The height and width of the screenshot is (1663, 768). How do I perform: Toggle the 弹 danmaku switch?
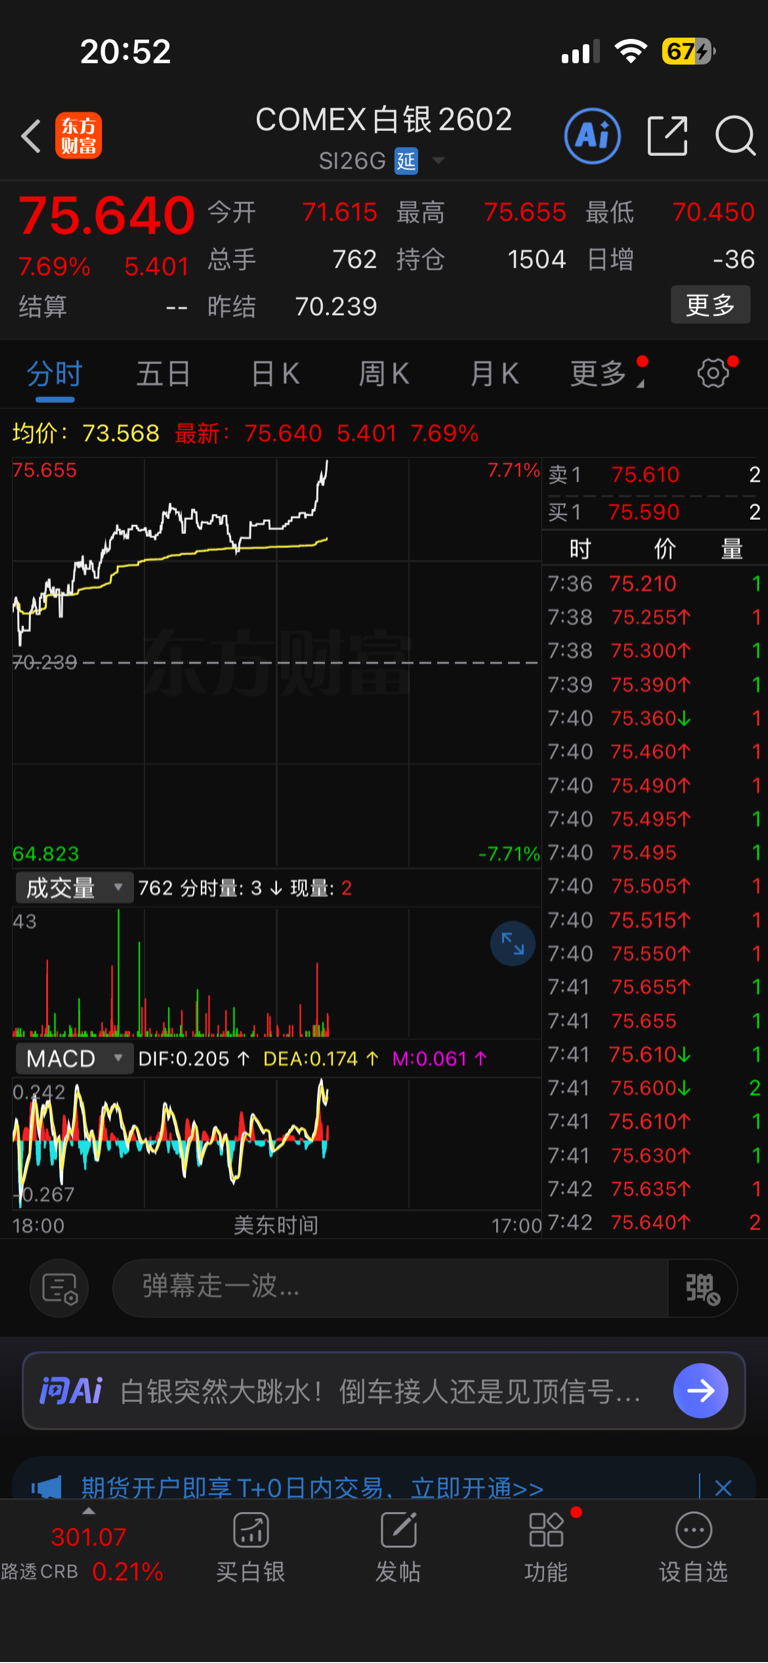(703, 1289)
